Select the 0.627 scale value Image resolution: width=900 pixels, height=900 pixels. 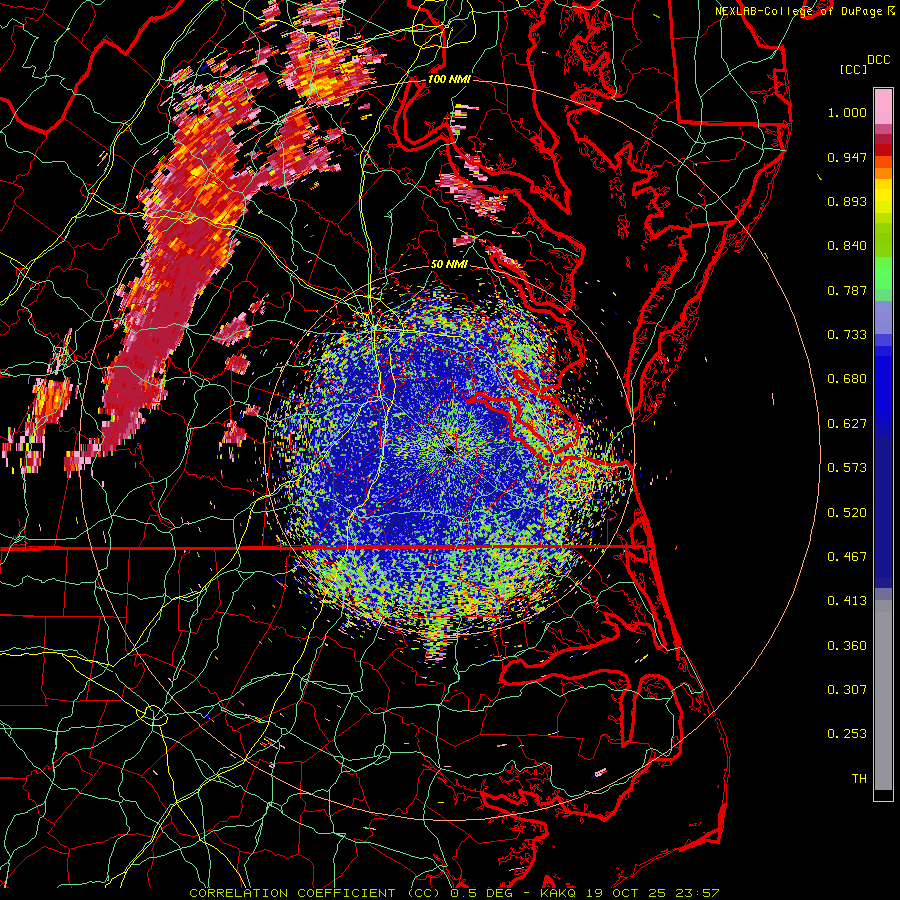click(x=847, y=424)
